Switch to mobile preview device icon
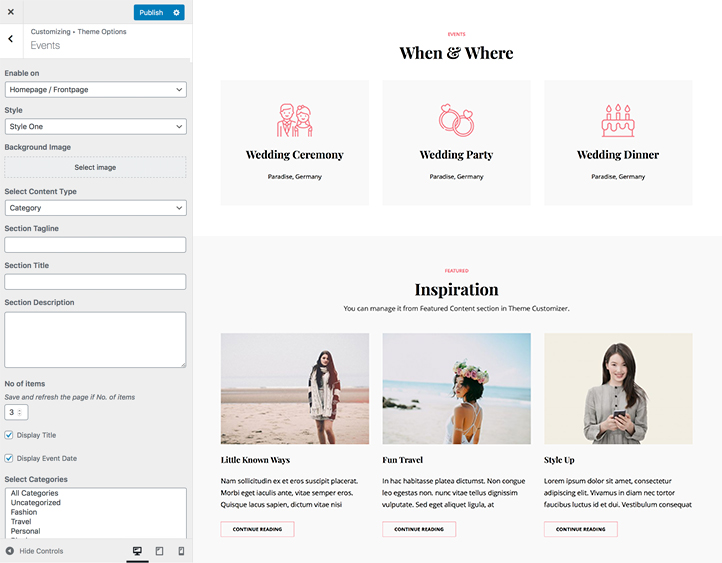The height and width of the screenshot is (563, 722). coord(181,551)
